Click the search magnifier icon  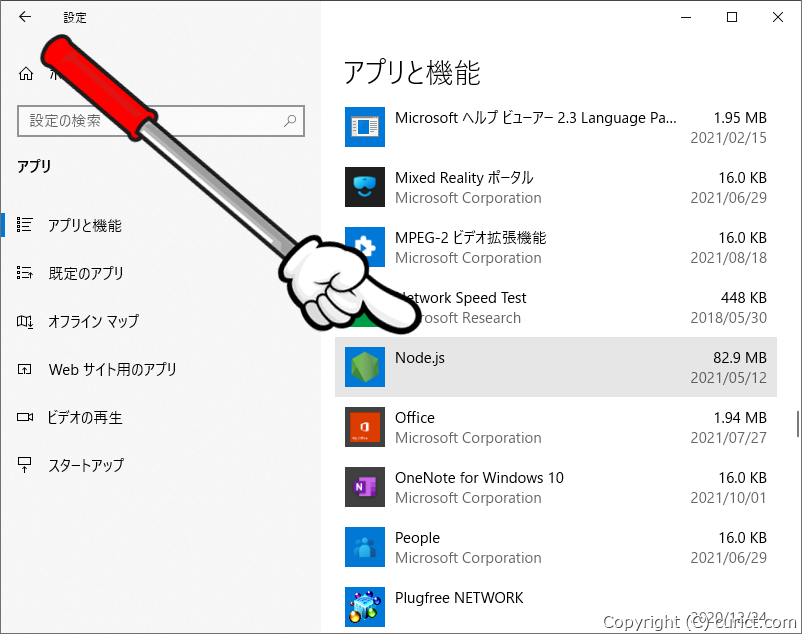click(290, 121)
